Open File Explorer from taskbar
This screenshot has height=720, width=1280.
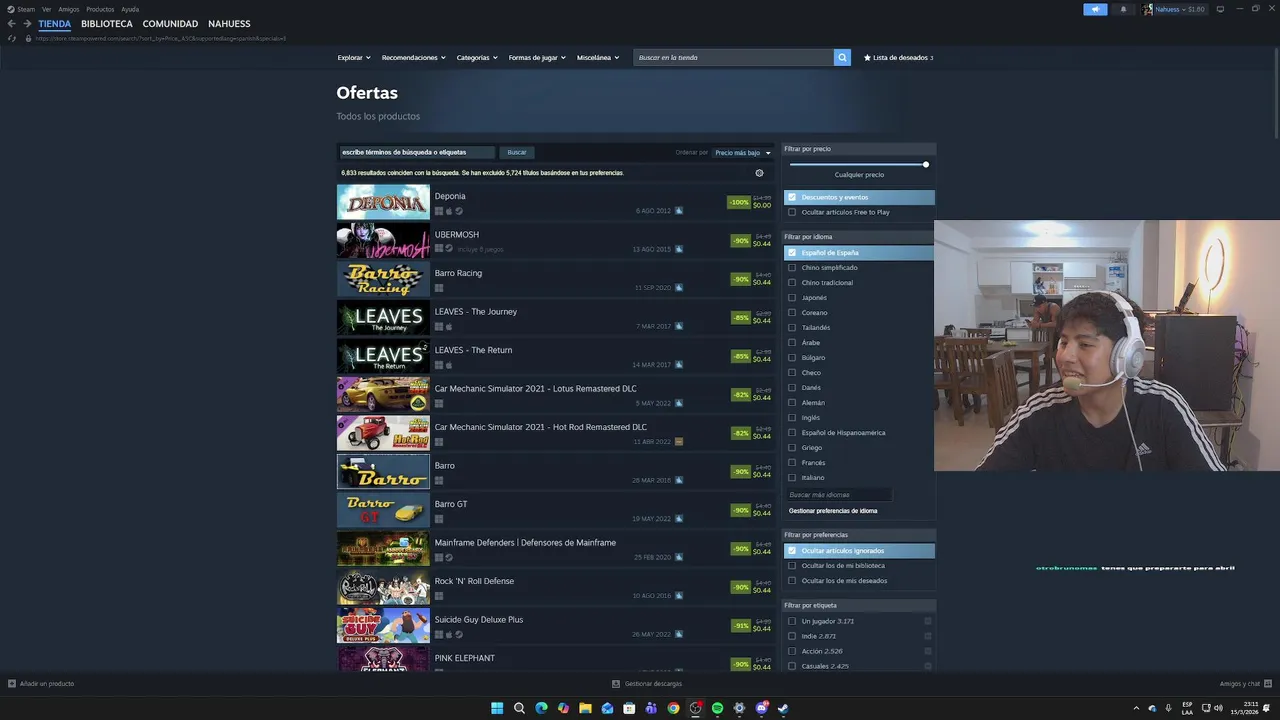585,708
